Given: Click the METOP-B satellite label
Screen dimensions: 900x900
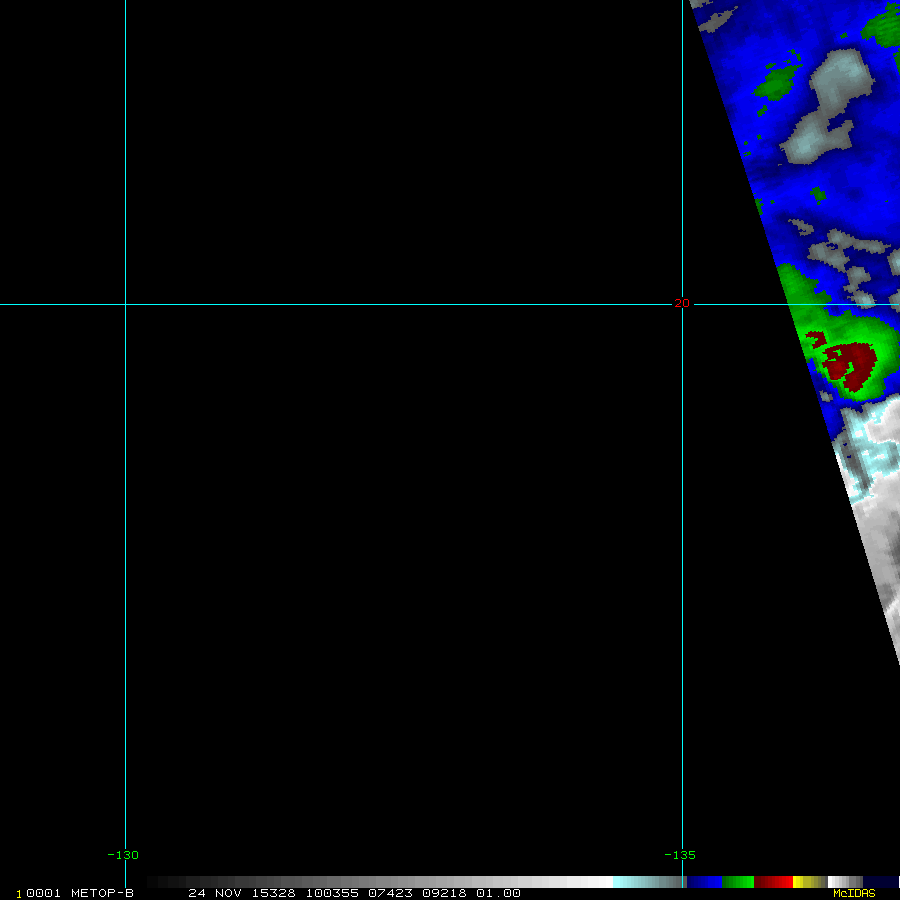Looking at the screenshot, I should tap(102, 893).
